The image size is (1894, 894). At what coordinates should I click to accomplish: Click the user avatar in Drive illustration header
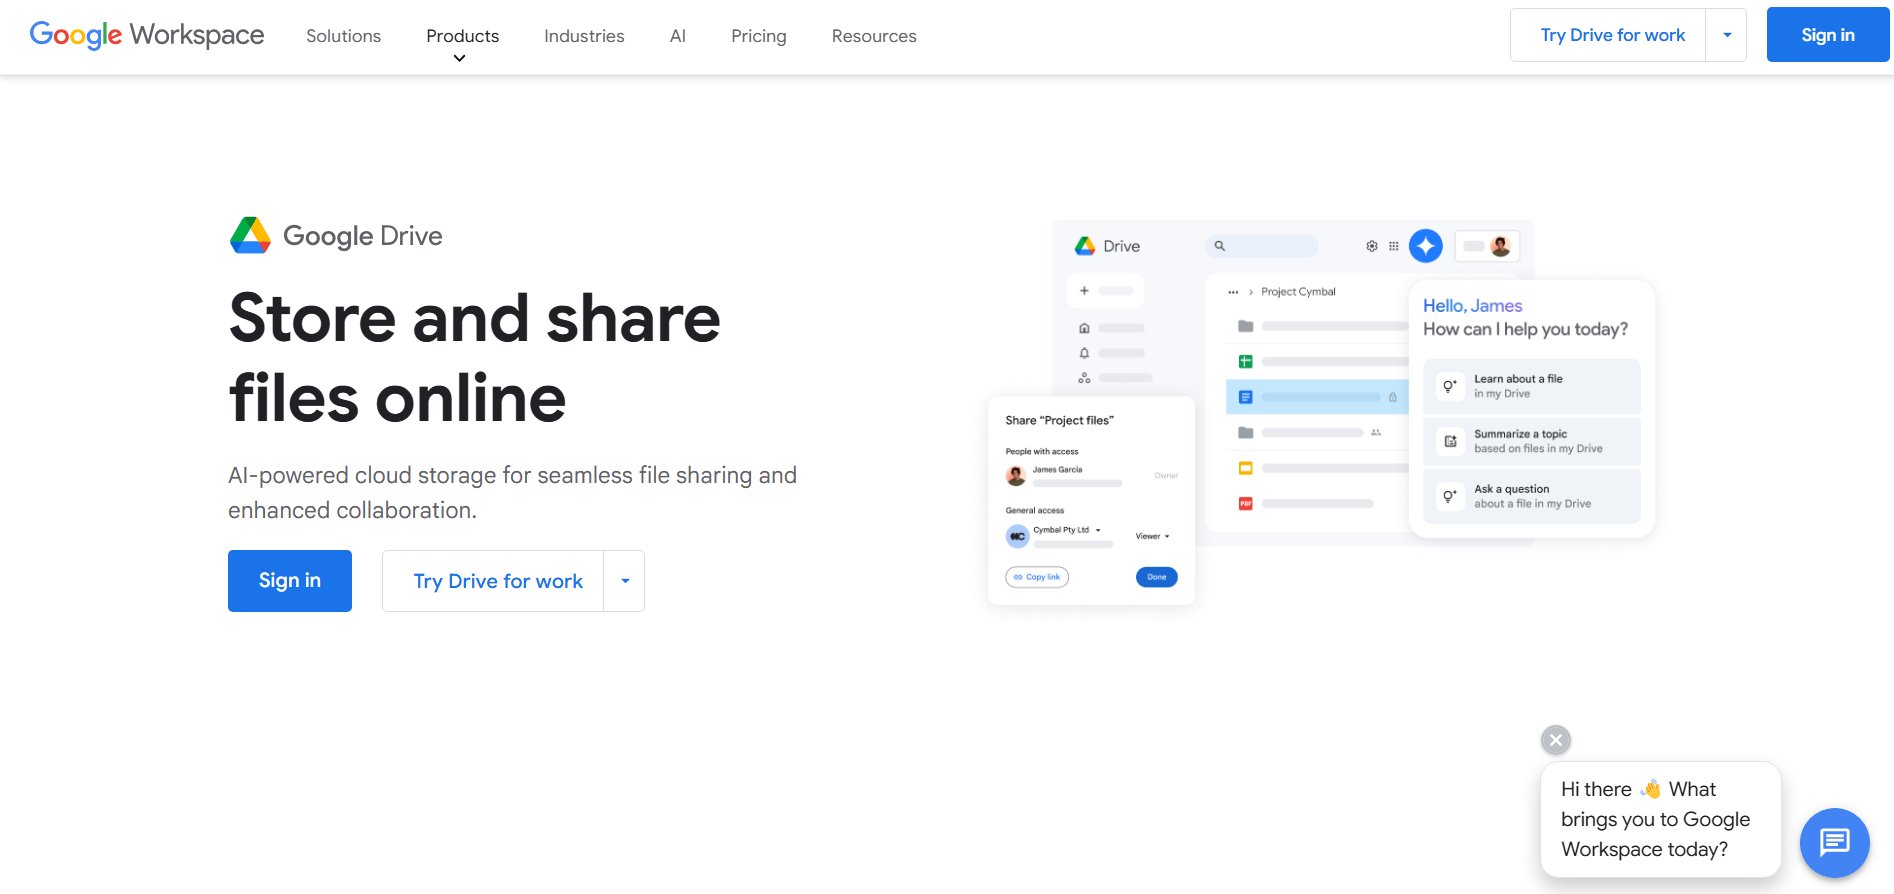click(x=1500, y=246)
